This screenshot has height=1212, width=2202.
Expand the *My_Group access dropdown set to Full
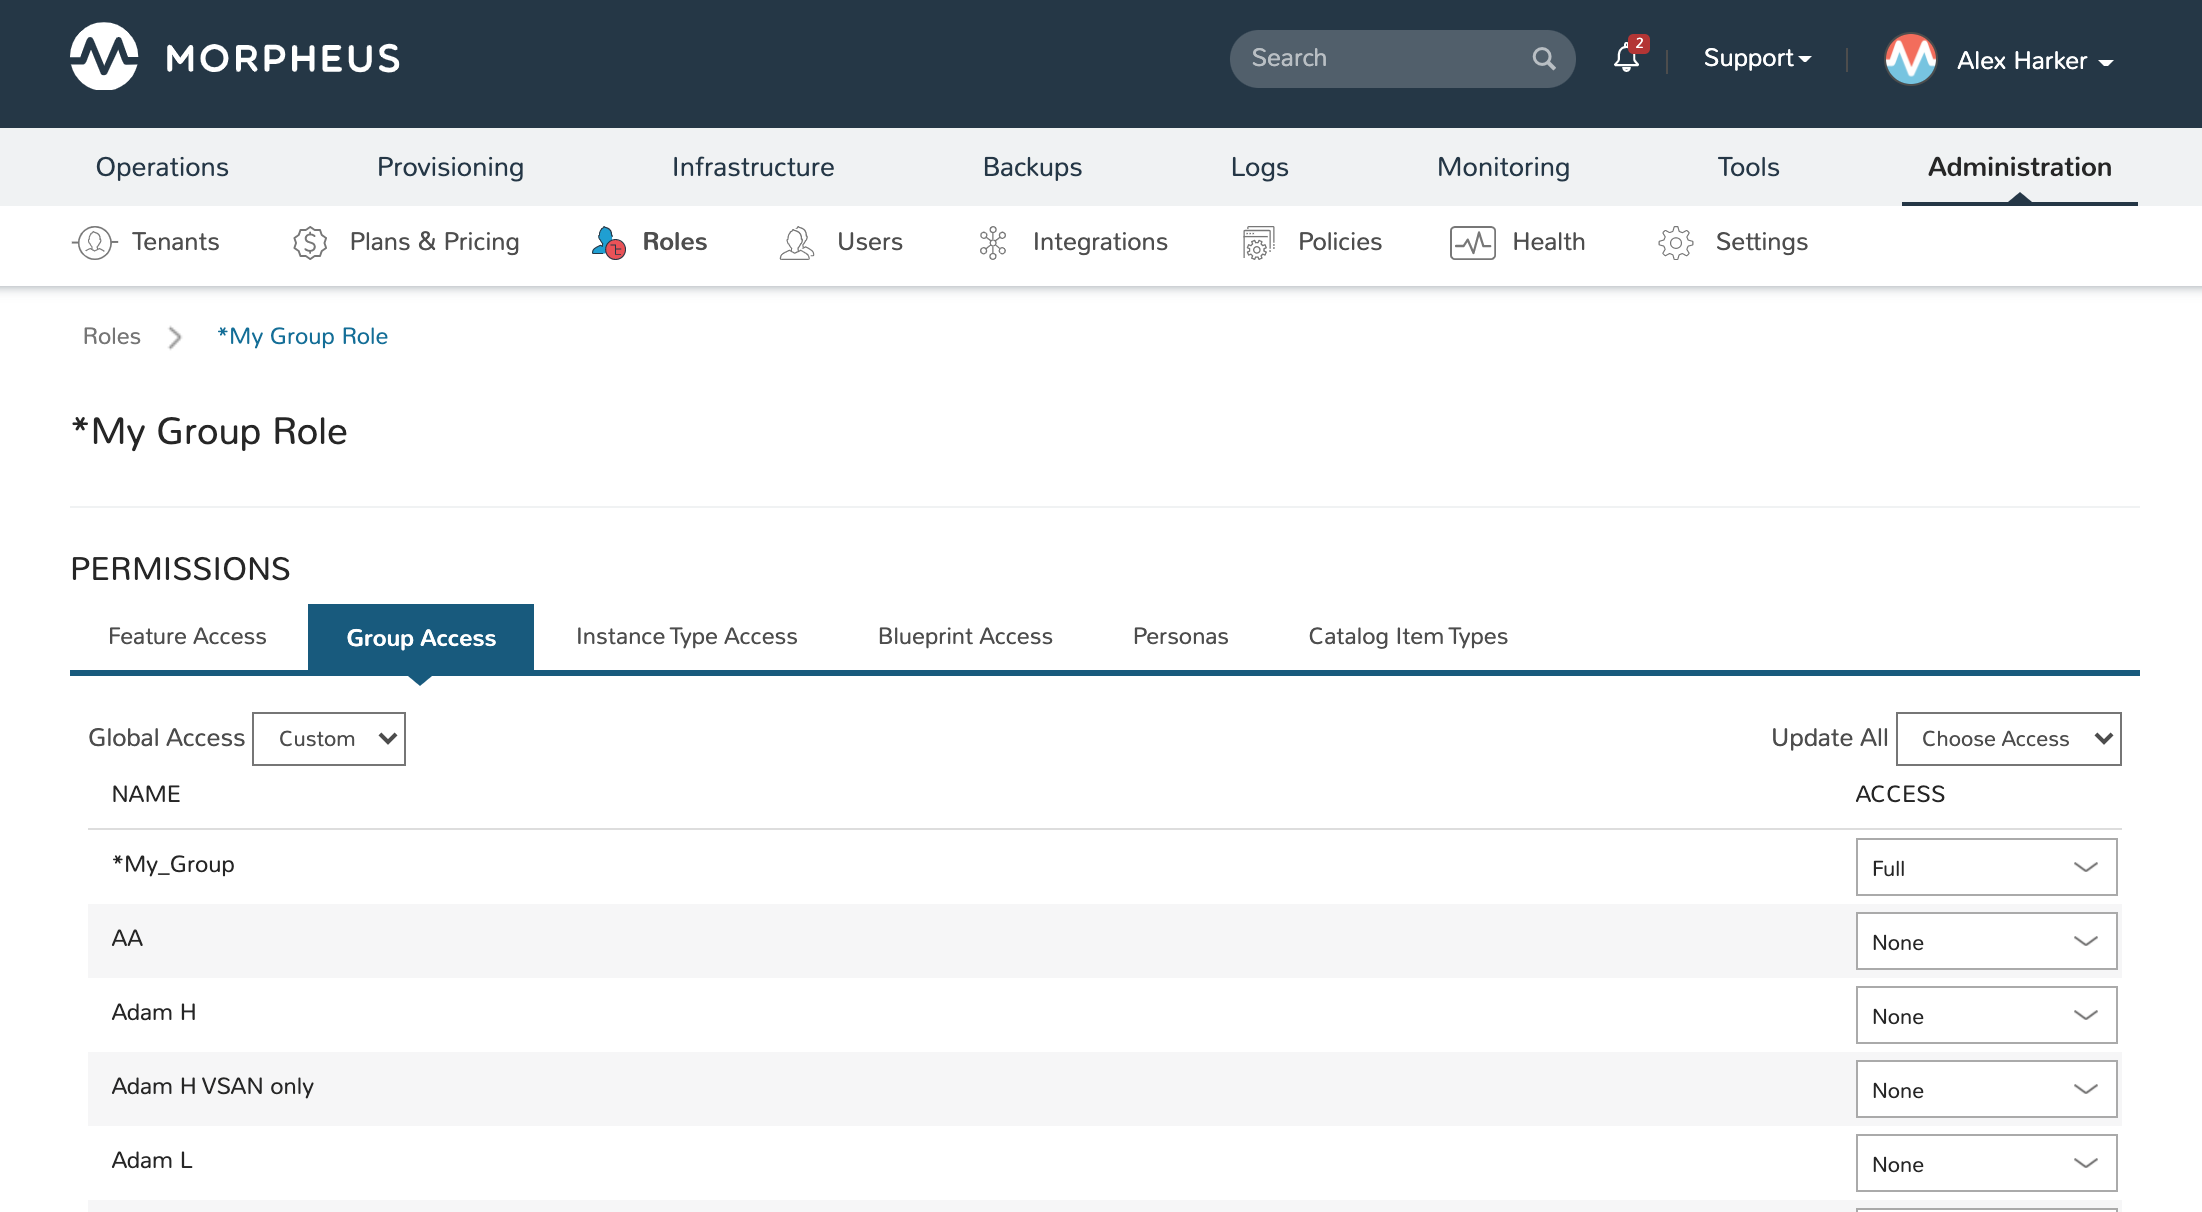click(x=1986, y=867)
